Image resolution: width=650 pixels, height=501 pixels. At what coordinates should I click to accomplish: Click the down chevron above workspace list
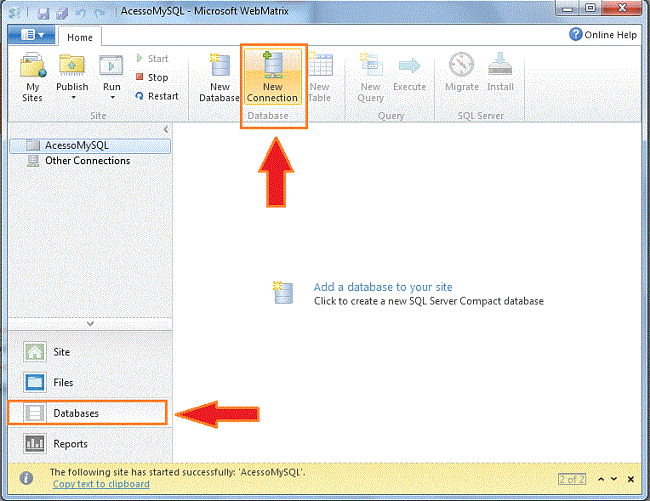90,324
